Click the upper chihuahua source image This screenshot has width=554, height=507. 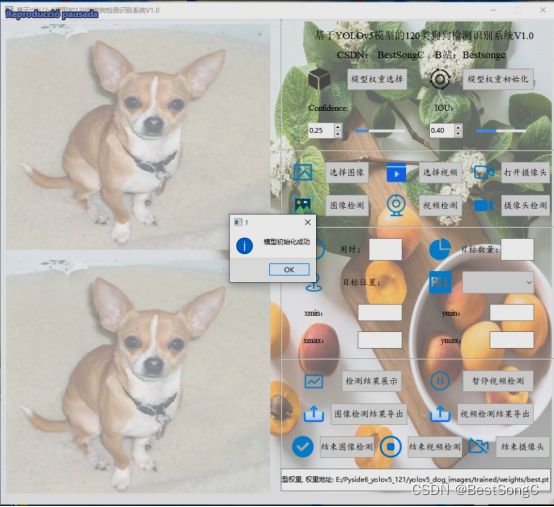(138, 136)
